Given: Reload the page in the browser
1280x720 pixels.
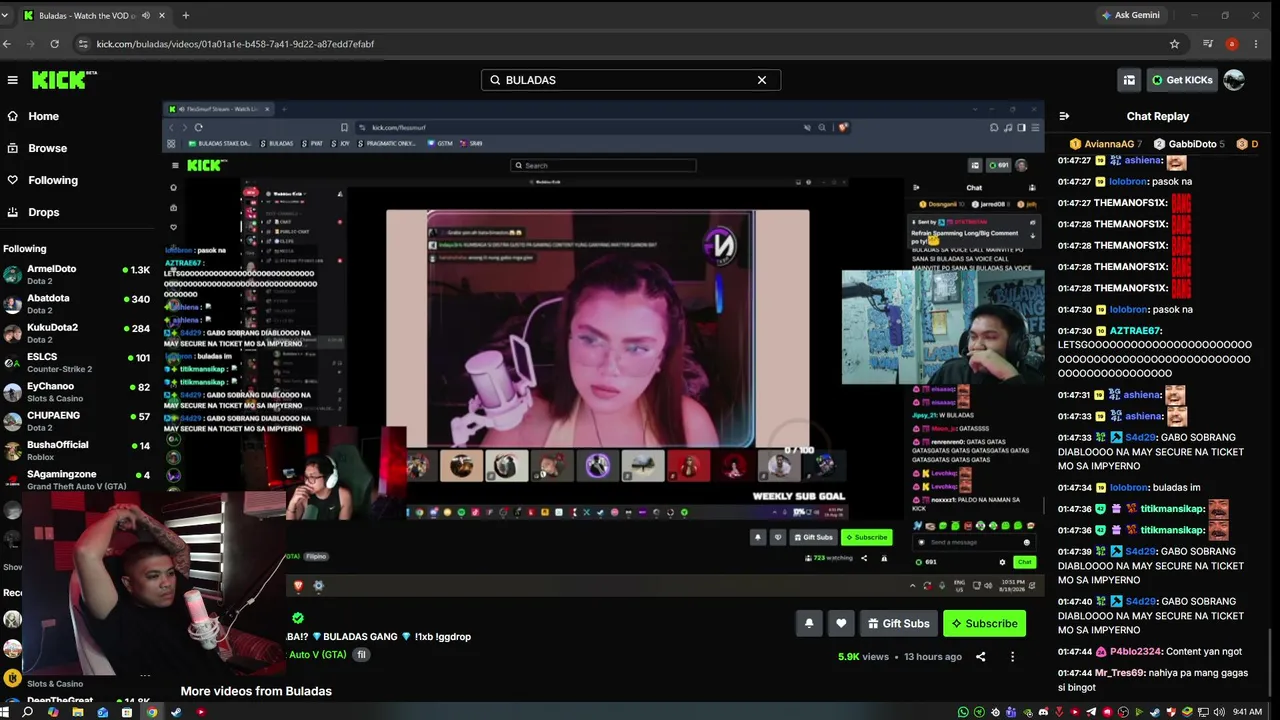Looking at the screenshot, I should point(54,44).
